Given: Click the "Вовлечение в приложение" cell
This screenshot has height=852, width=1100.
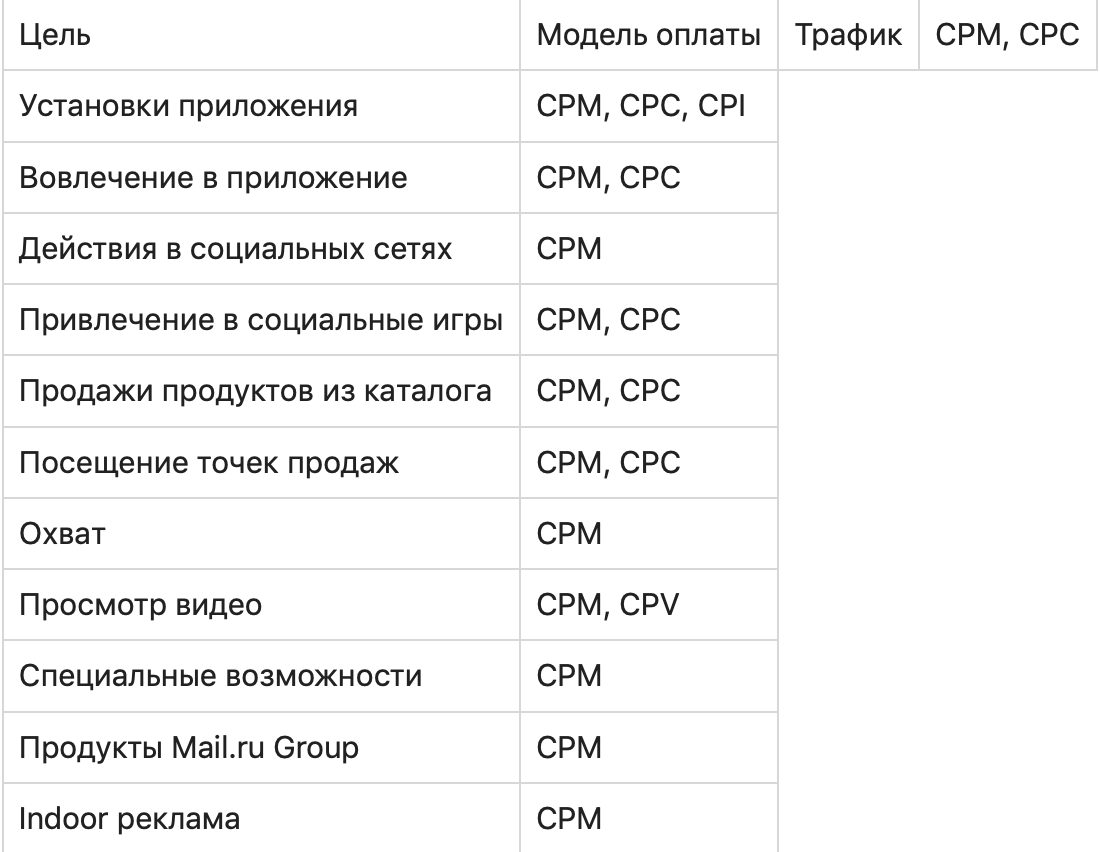Looking at the screenshot, I should point(213,177).
